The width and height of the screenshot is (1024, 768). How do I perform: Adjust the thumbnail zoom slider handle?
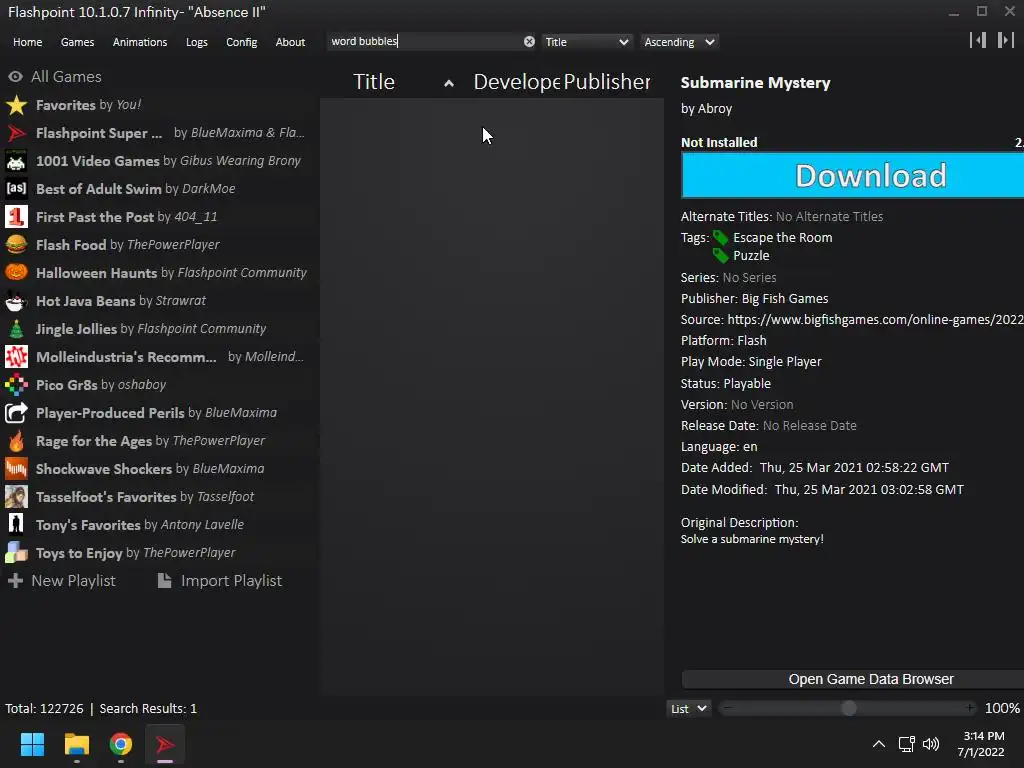click(x=848, y=709)
